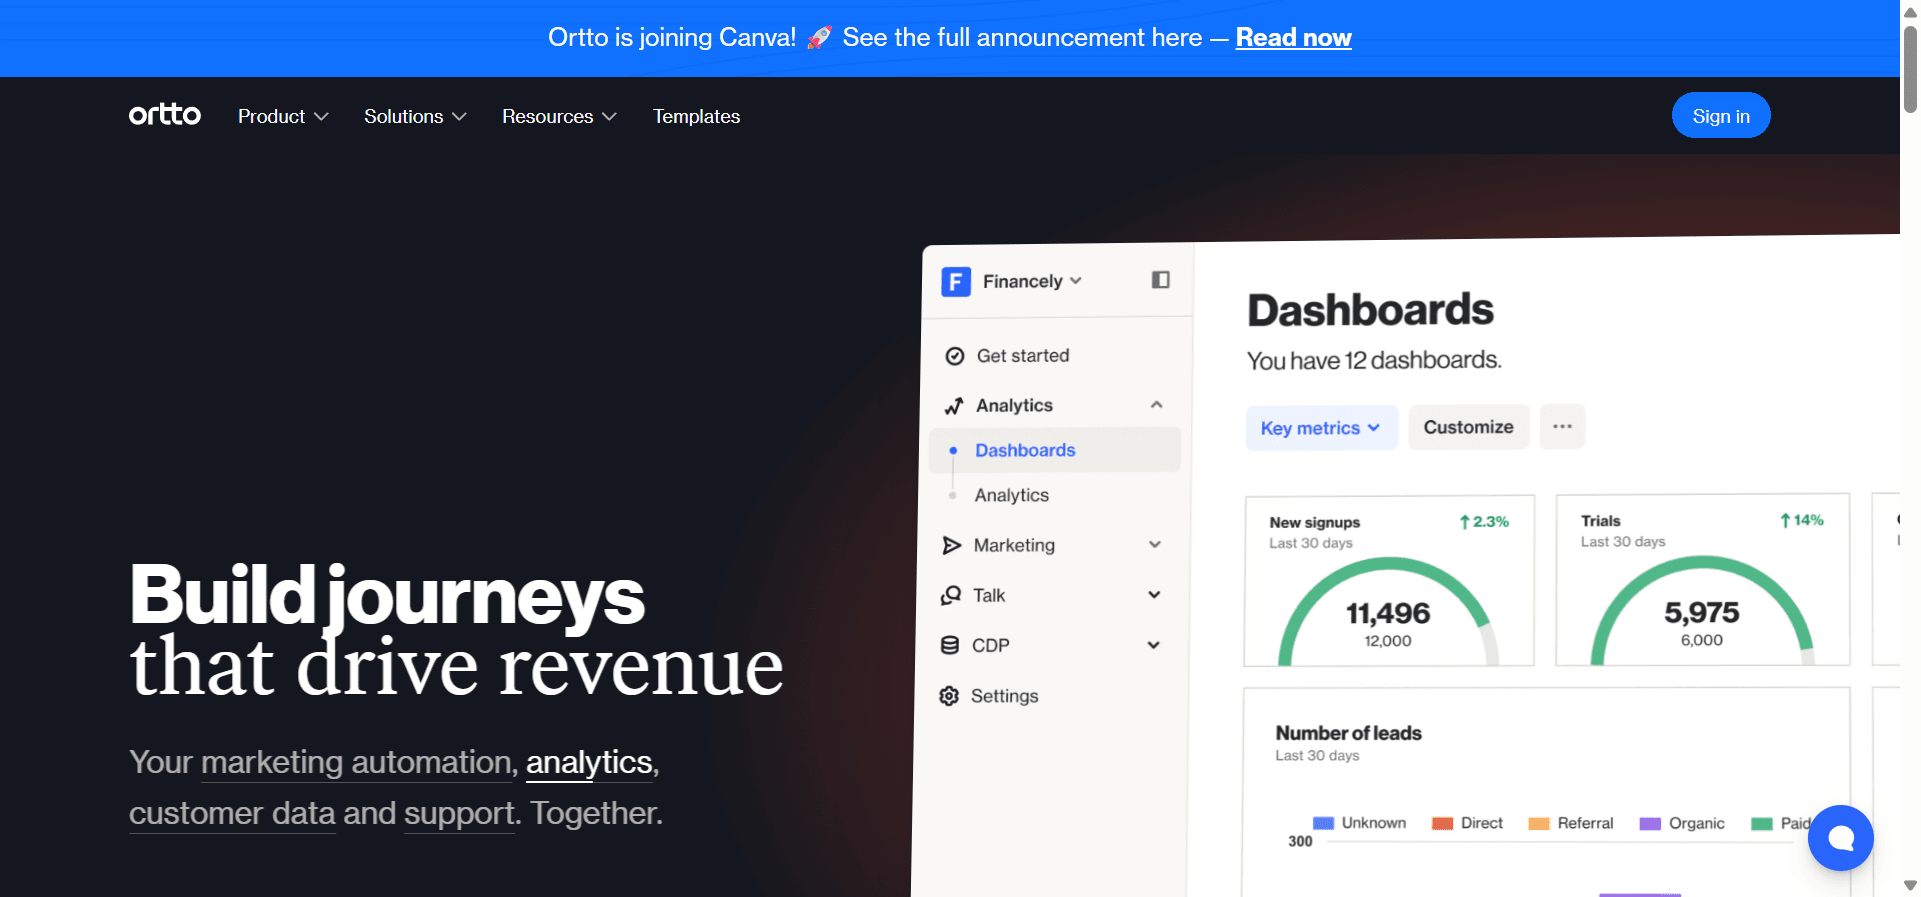
Task: Open the Templates menu item
Action: click(696, 116)
